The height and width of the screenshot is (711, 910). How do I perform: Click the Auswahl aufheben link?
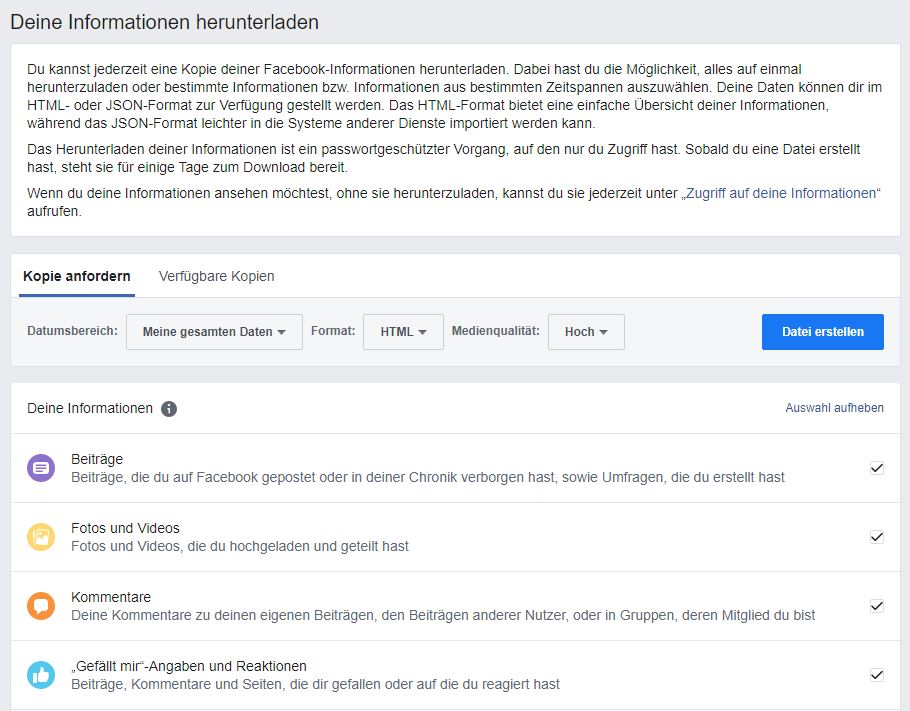click(834, 408)
